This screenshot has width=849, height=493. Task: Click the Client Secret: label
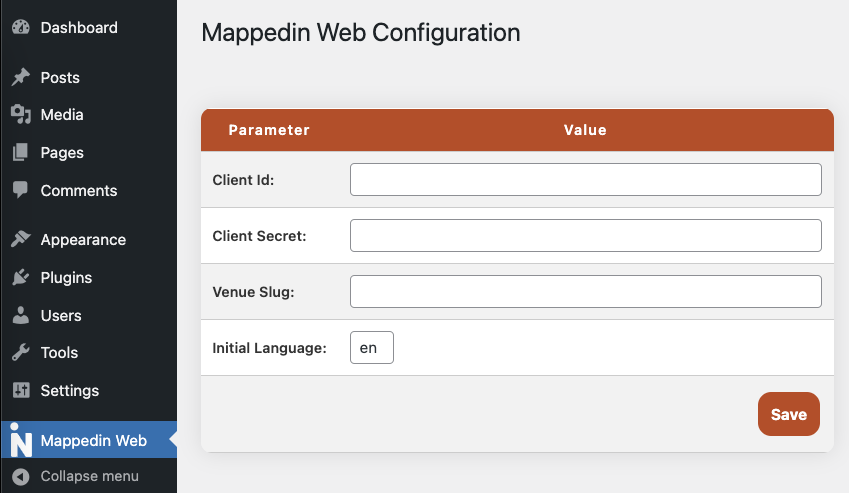pos(259,236)
